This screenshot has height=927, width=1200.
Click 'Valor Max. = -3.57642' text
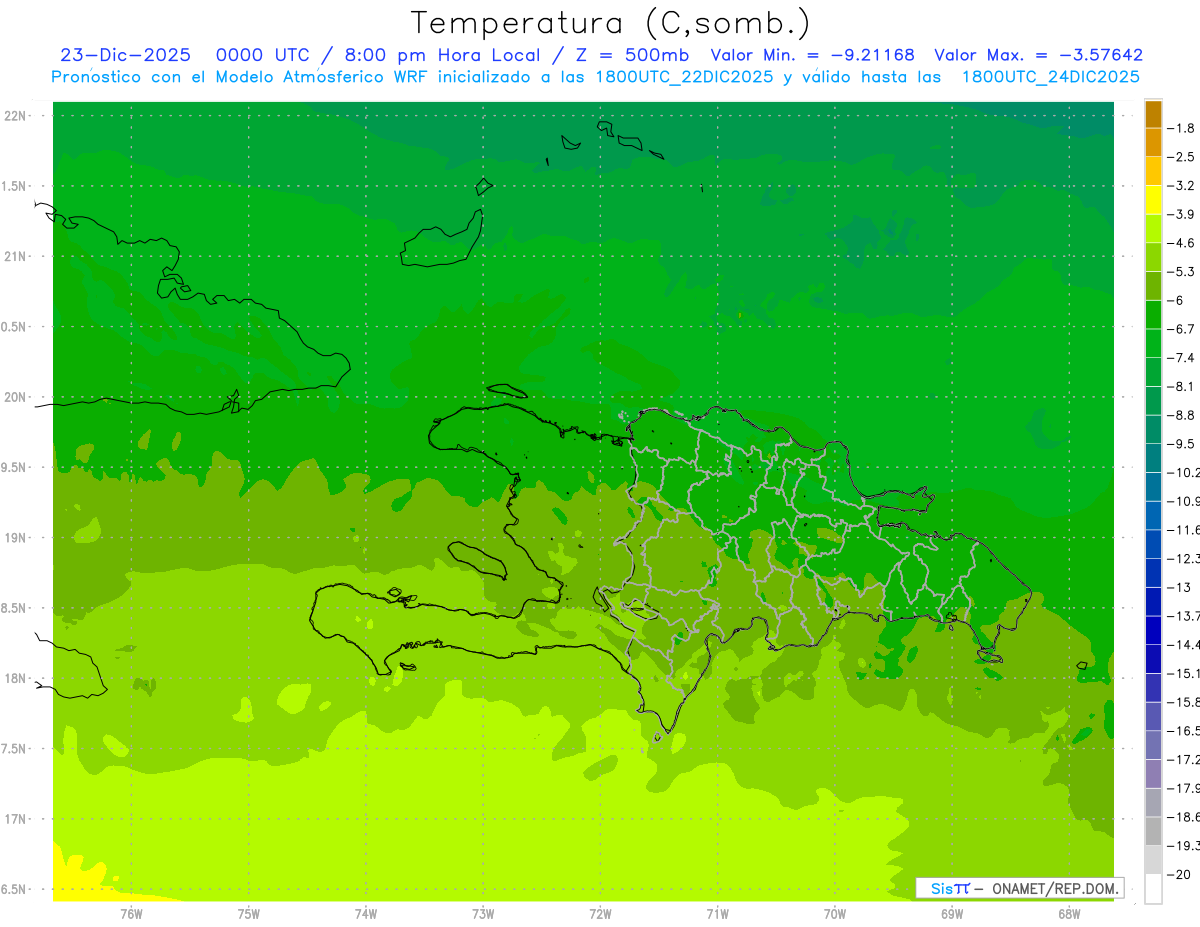[x=1038, y=55]
